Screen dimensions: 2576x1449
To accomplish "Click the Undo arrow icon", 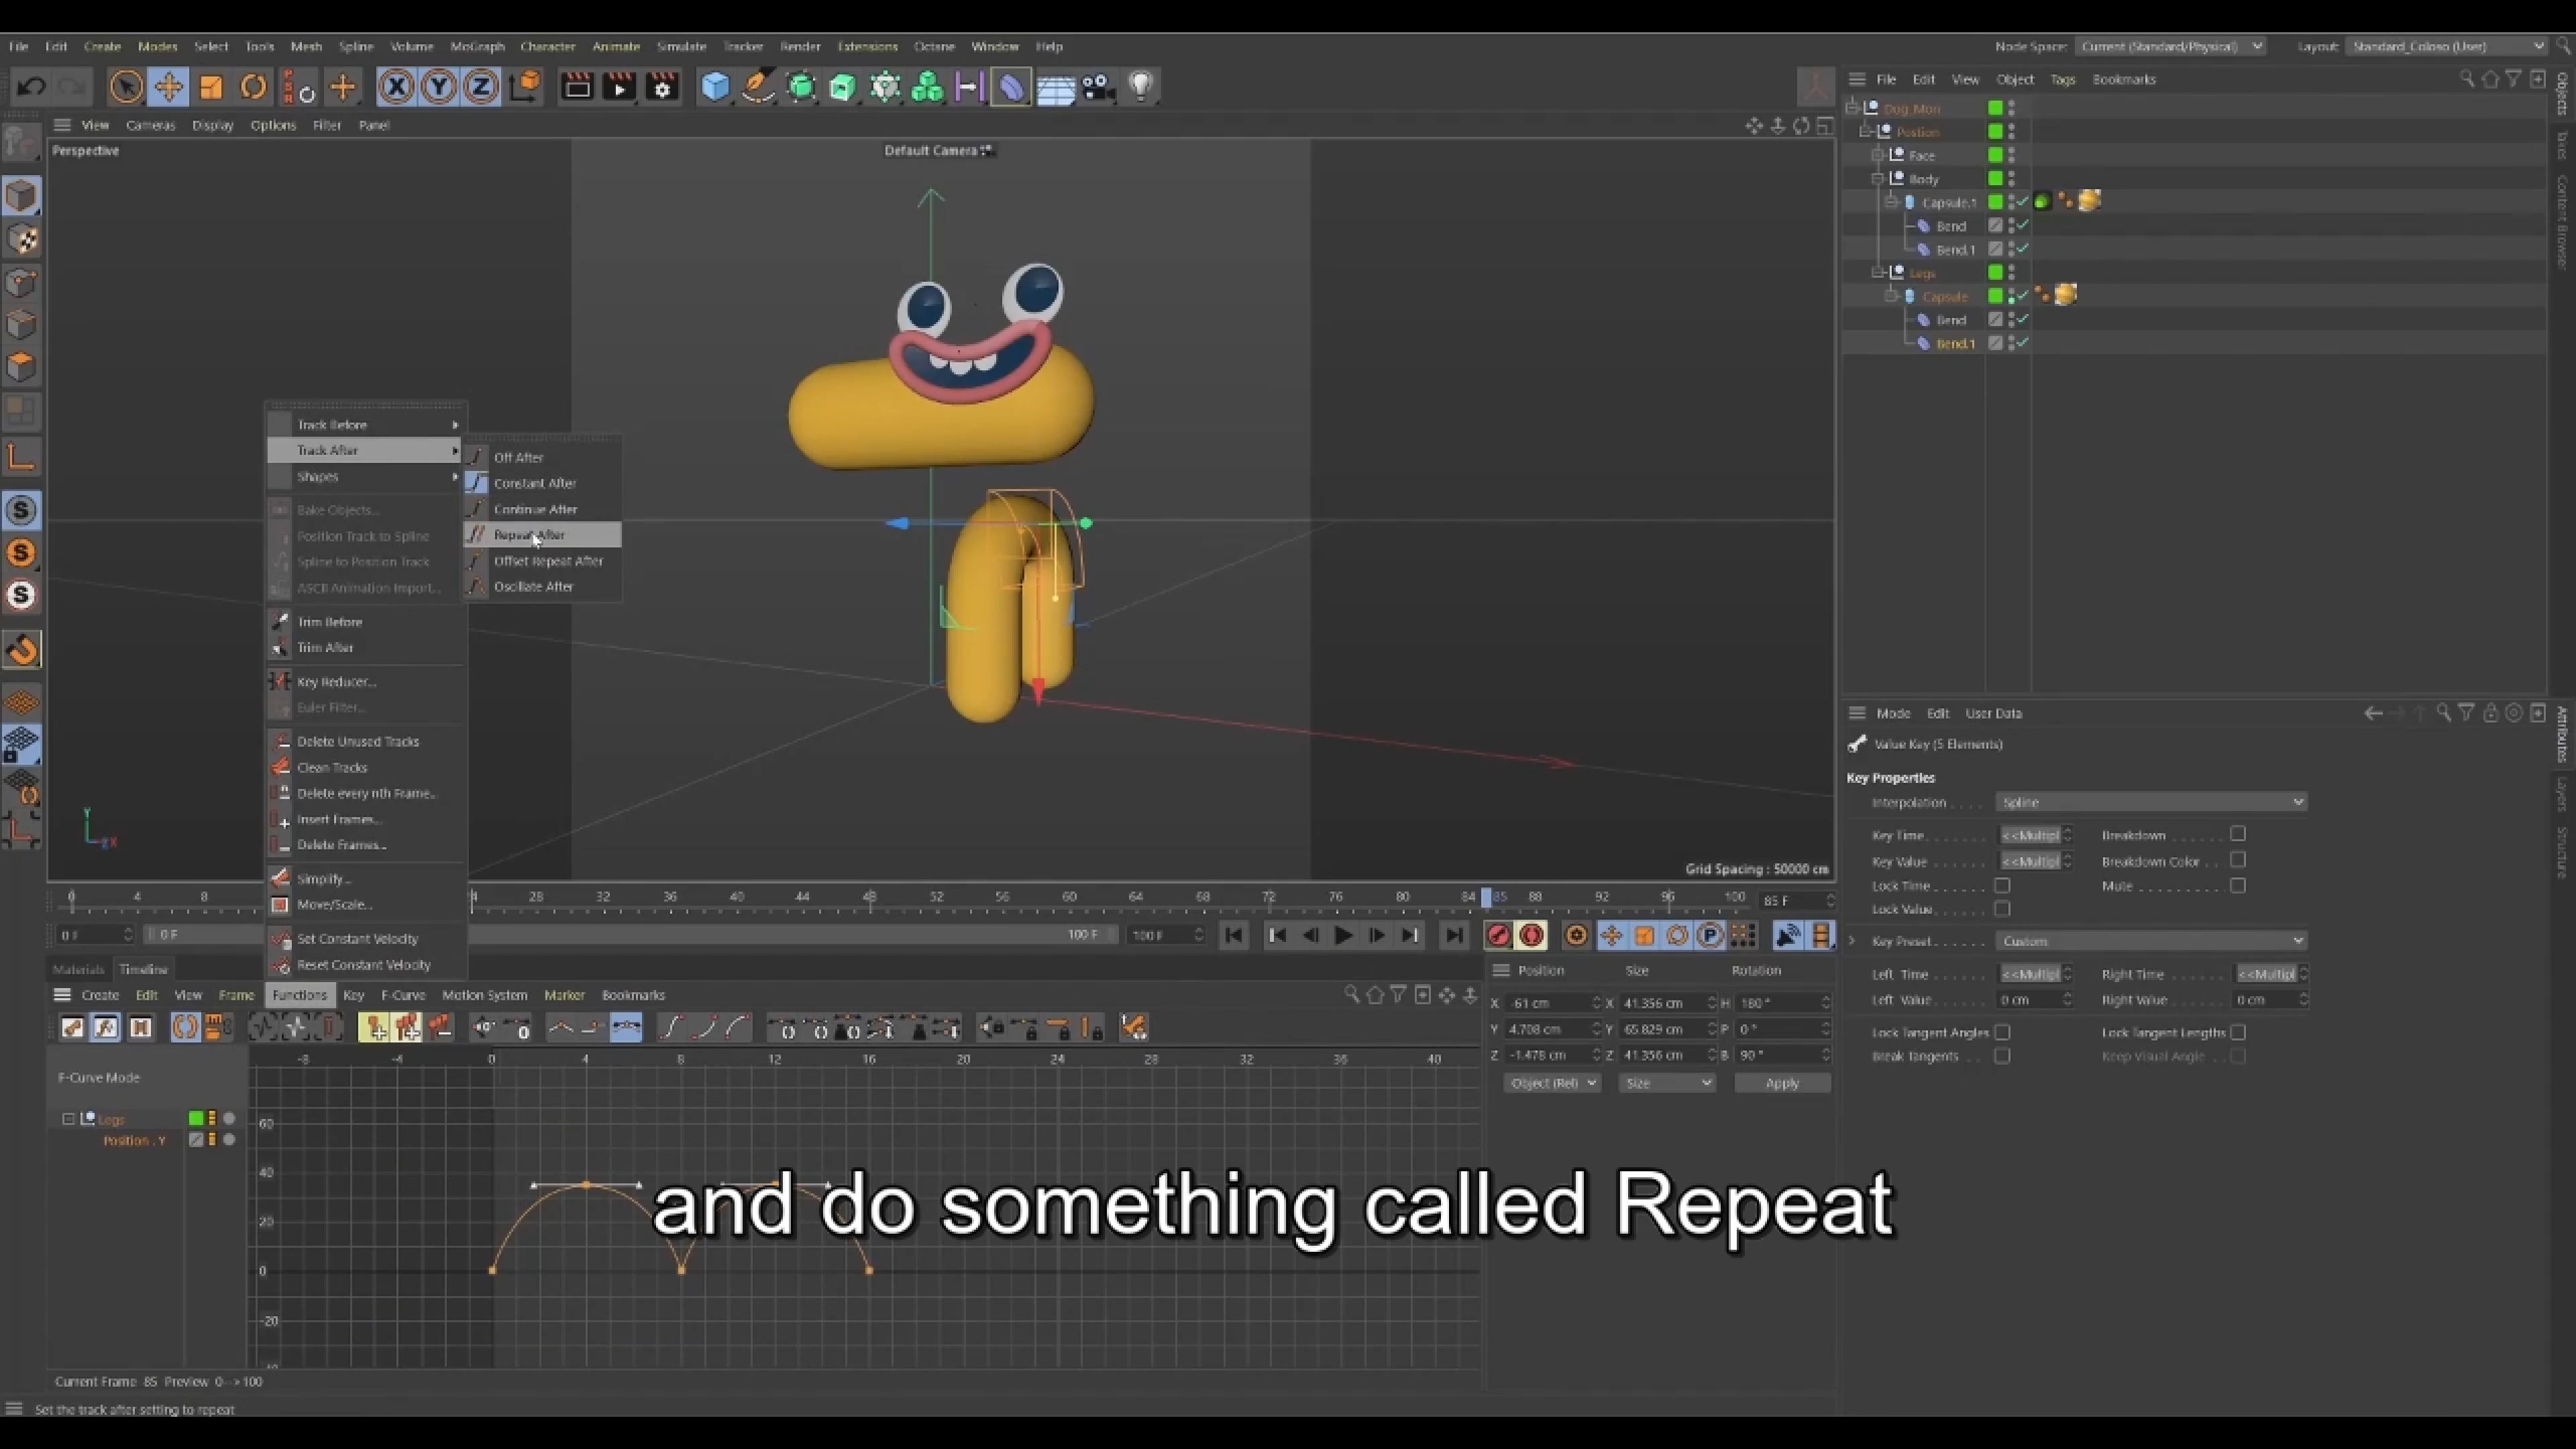I will point(31,87).
